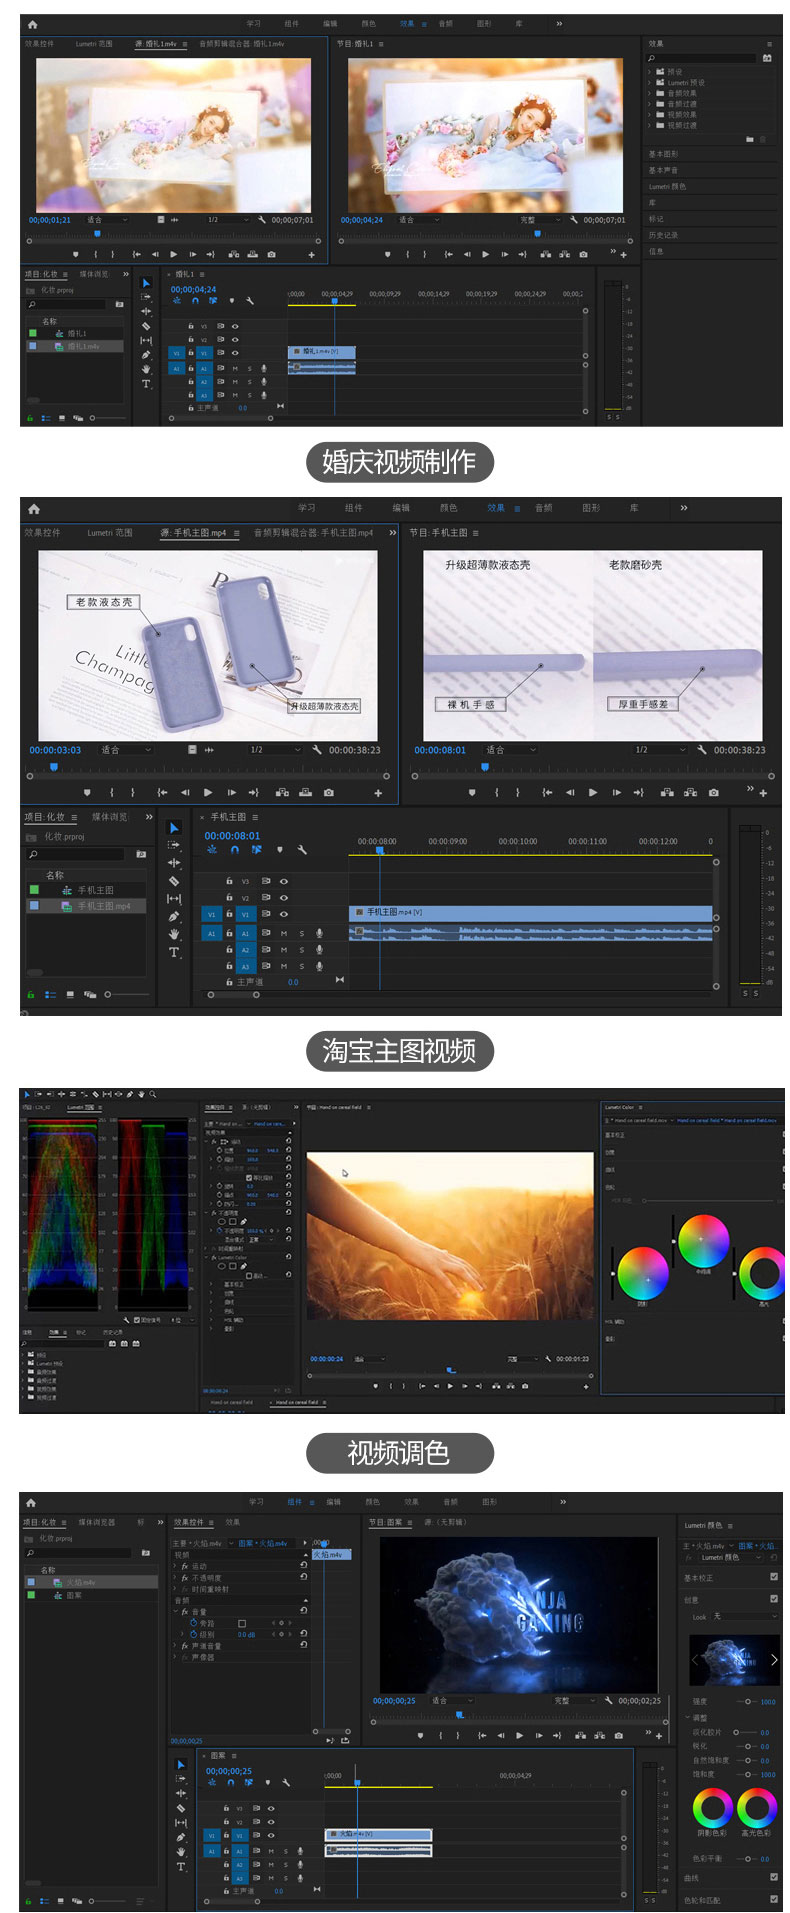The height and width of the screenshot is (1913, 790).
Task: Toggle V1 track eye in 手机主图 timeline
Action: (284, 914)
